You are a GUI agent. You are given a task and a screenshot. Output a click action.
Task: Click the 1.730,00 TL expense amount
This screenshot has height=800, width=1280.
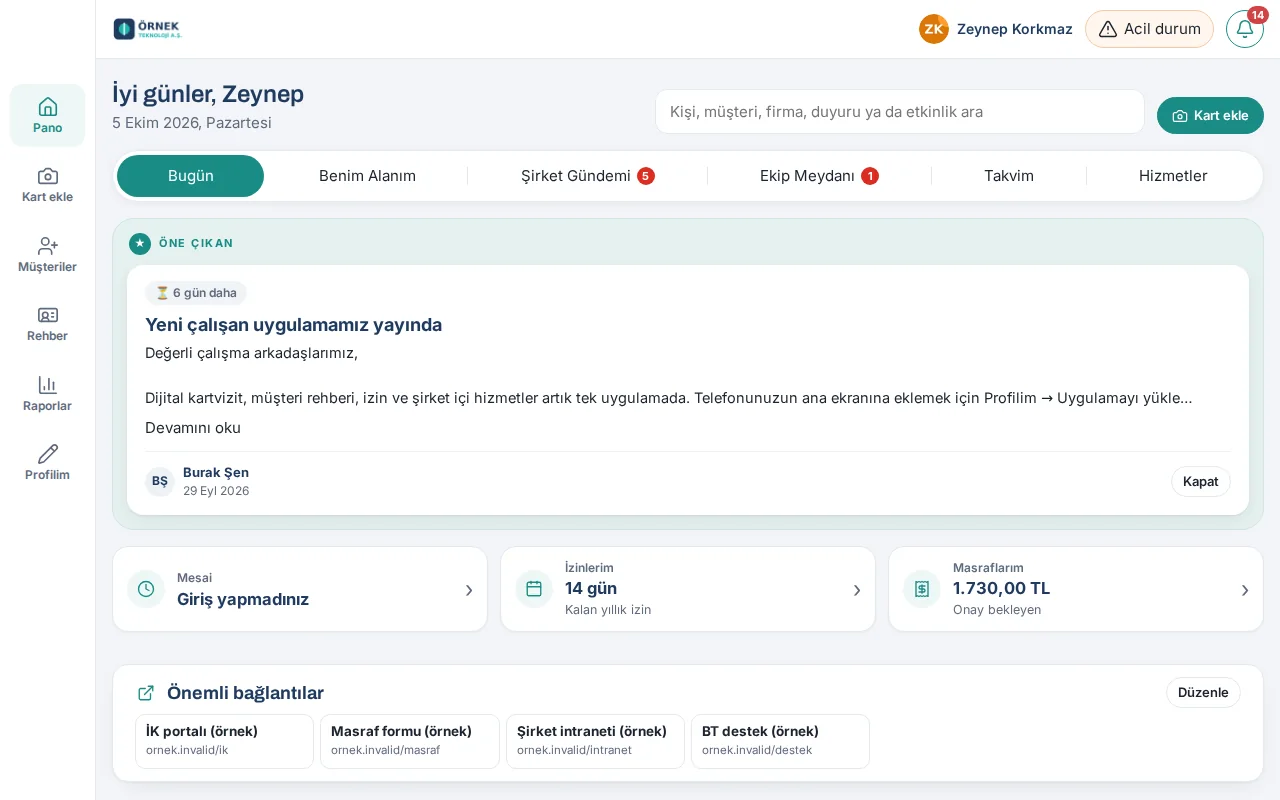(x=1001, y=588)
